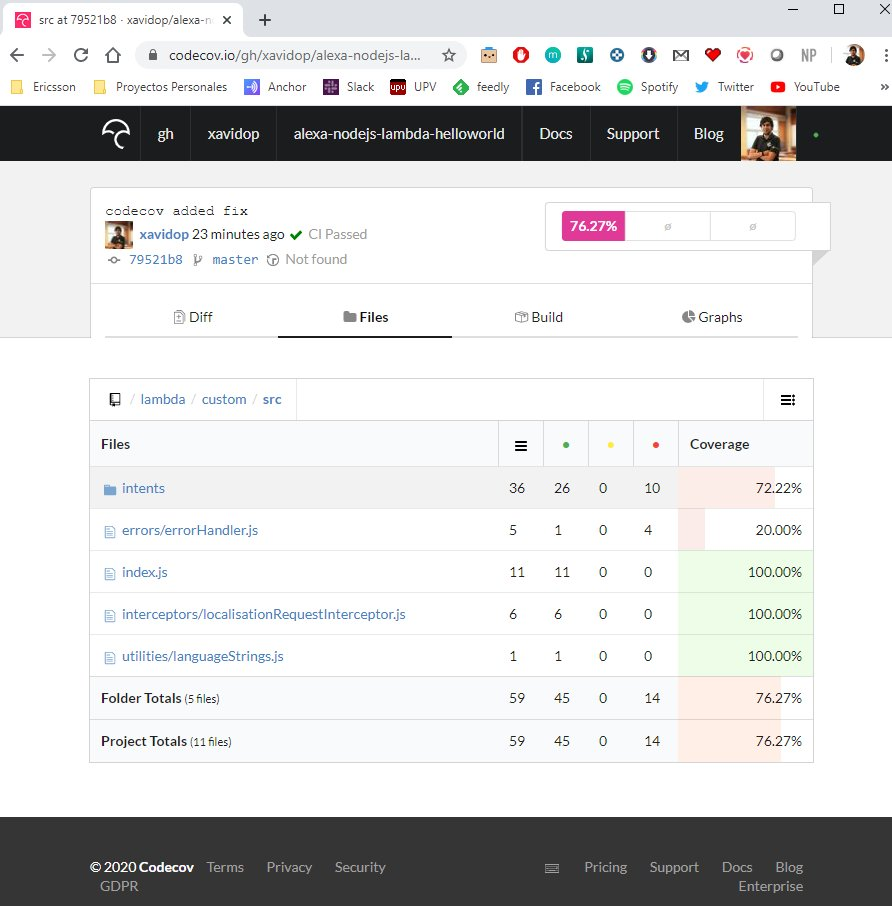The image size is (892, 906).
Task: Open the Twitter bookmark
Action: pos(724,87)
